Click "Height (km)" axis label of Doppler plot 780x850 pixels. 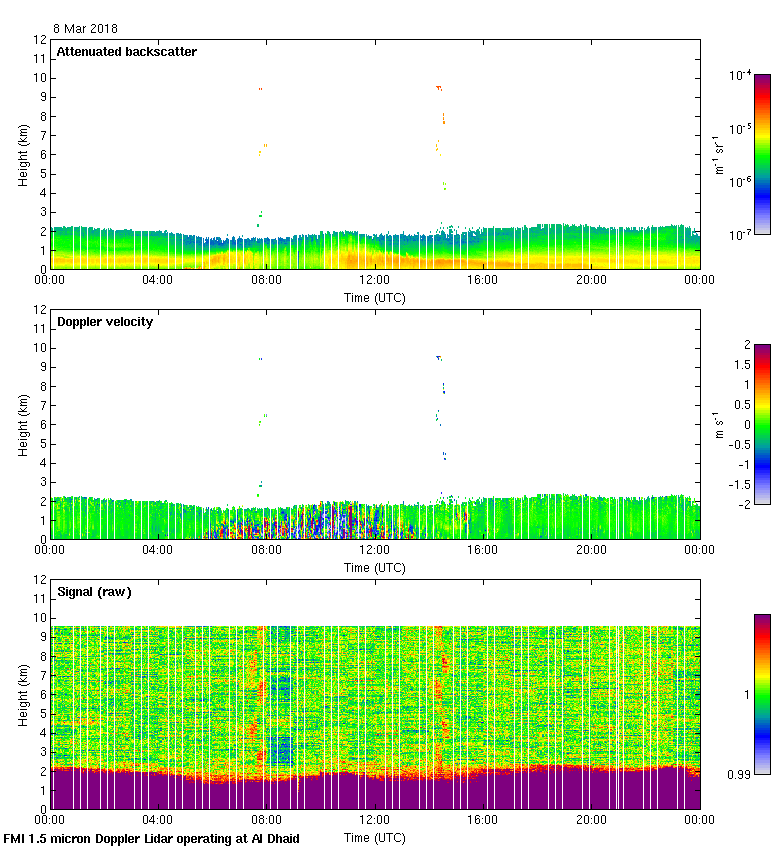[24, 425]
